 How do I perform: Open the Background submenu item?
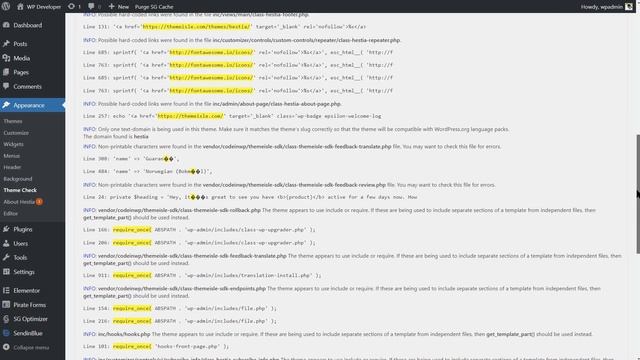[18, 179]
